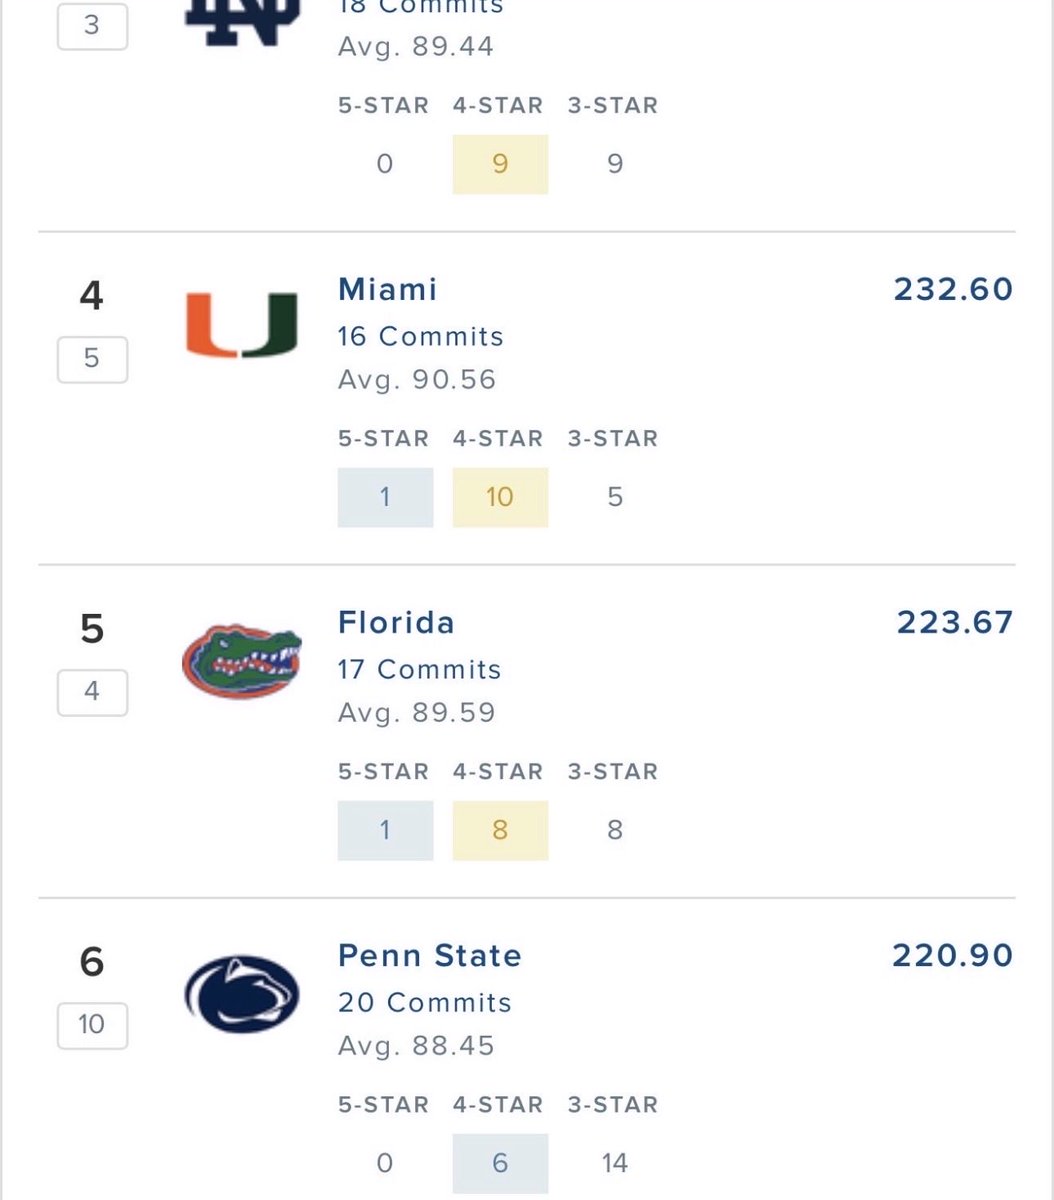
Task: View Florida's 17 Commits list
Action: [x=419, y=670]
